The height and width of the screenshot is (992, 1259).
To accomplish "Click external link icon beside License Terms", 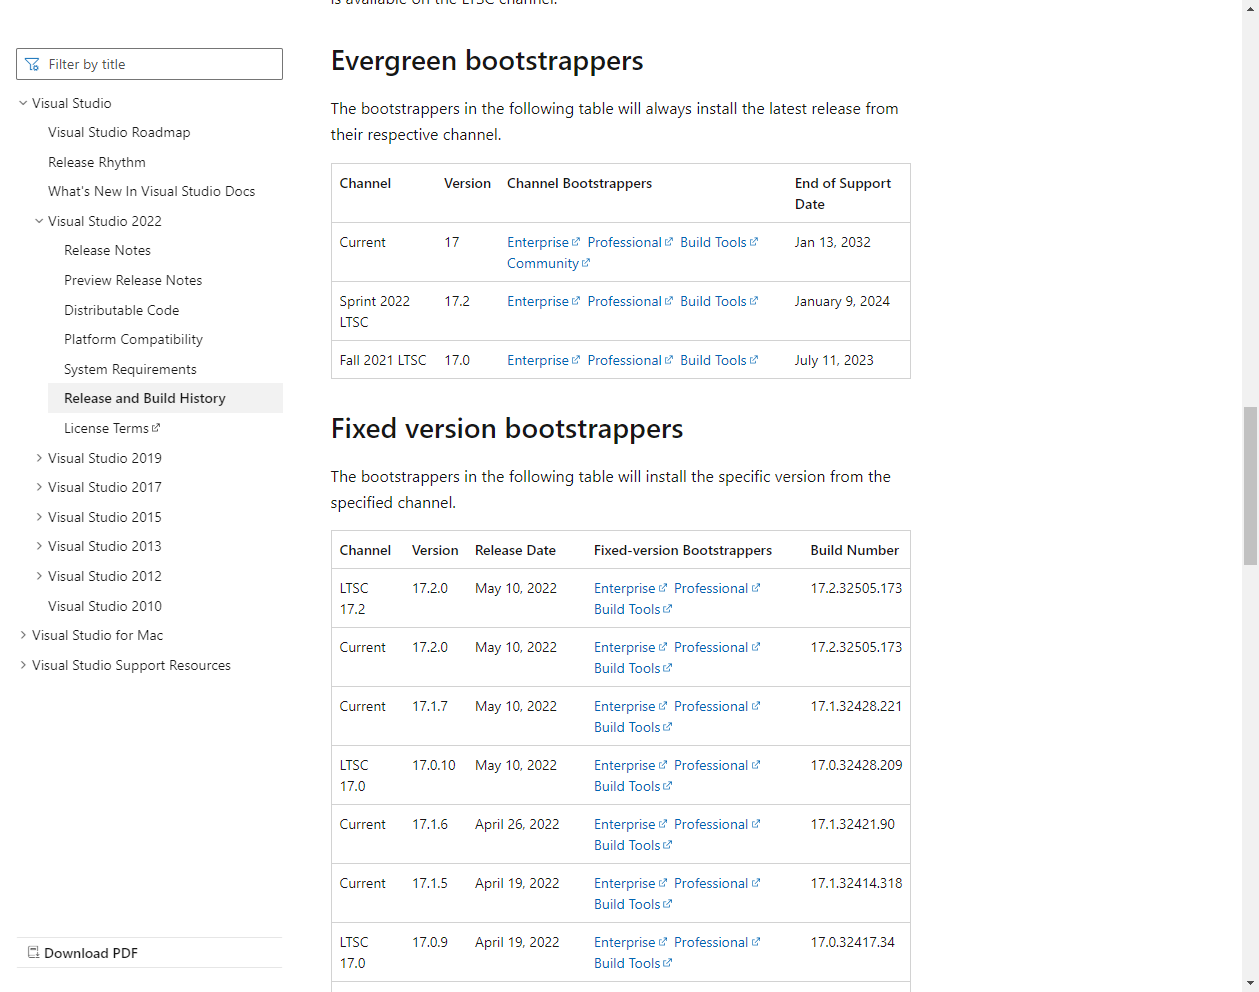I will tap(156, 428).
